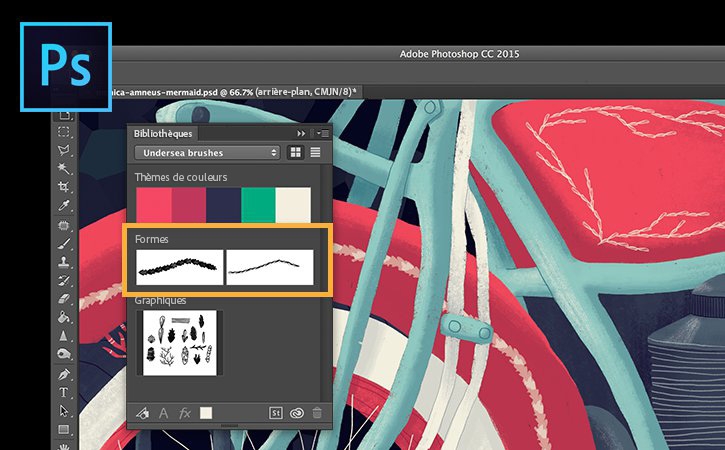Select the Pen tool
Viewport: 725px width, 450px height.
coord(64,374)
